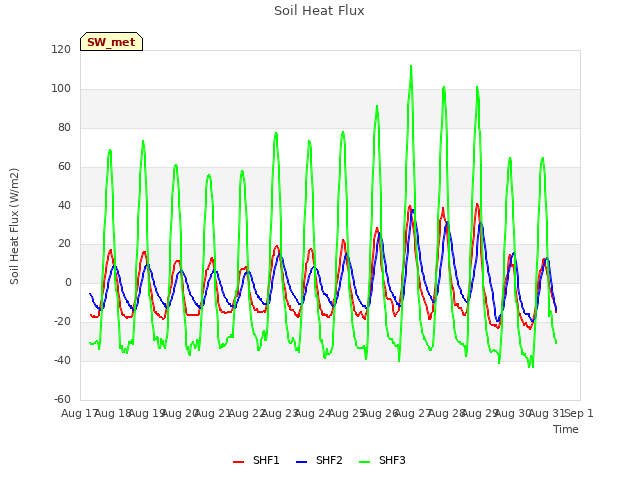
Task: Click the green SHF3 legend swatch
Action: [364, 462]
